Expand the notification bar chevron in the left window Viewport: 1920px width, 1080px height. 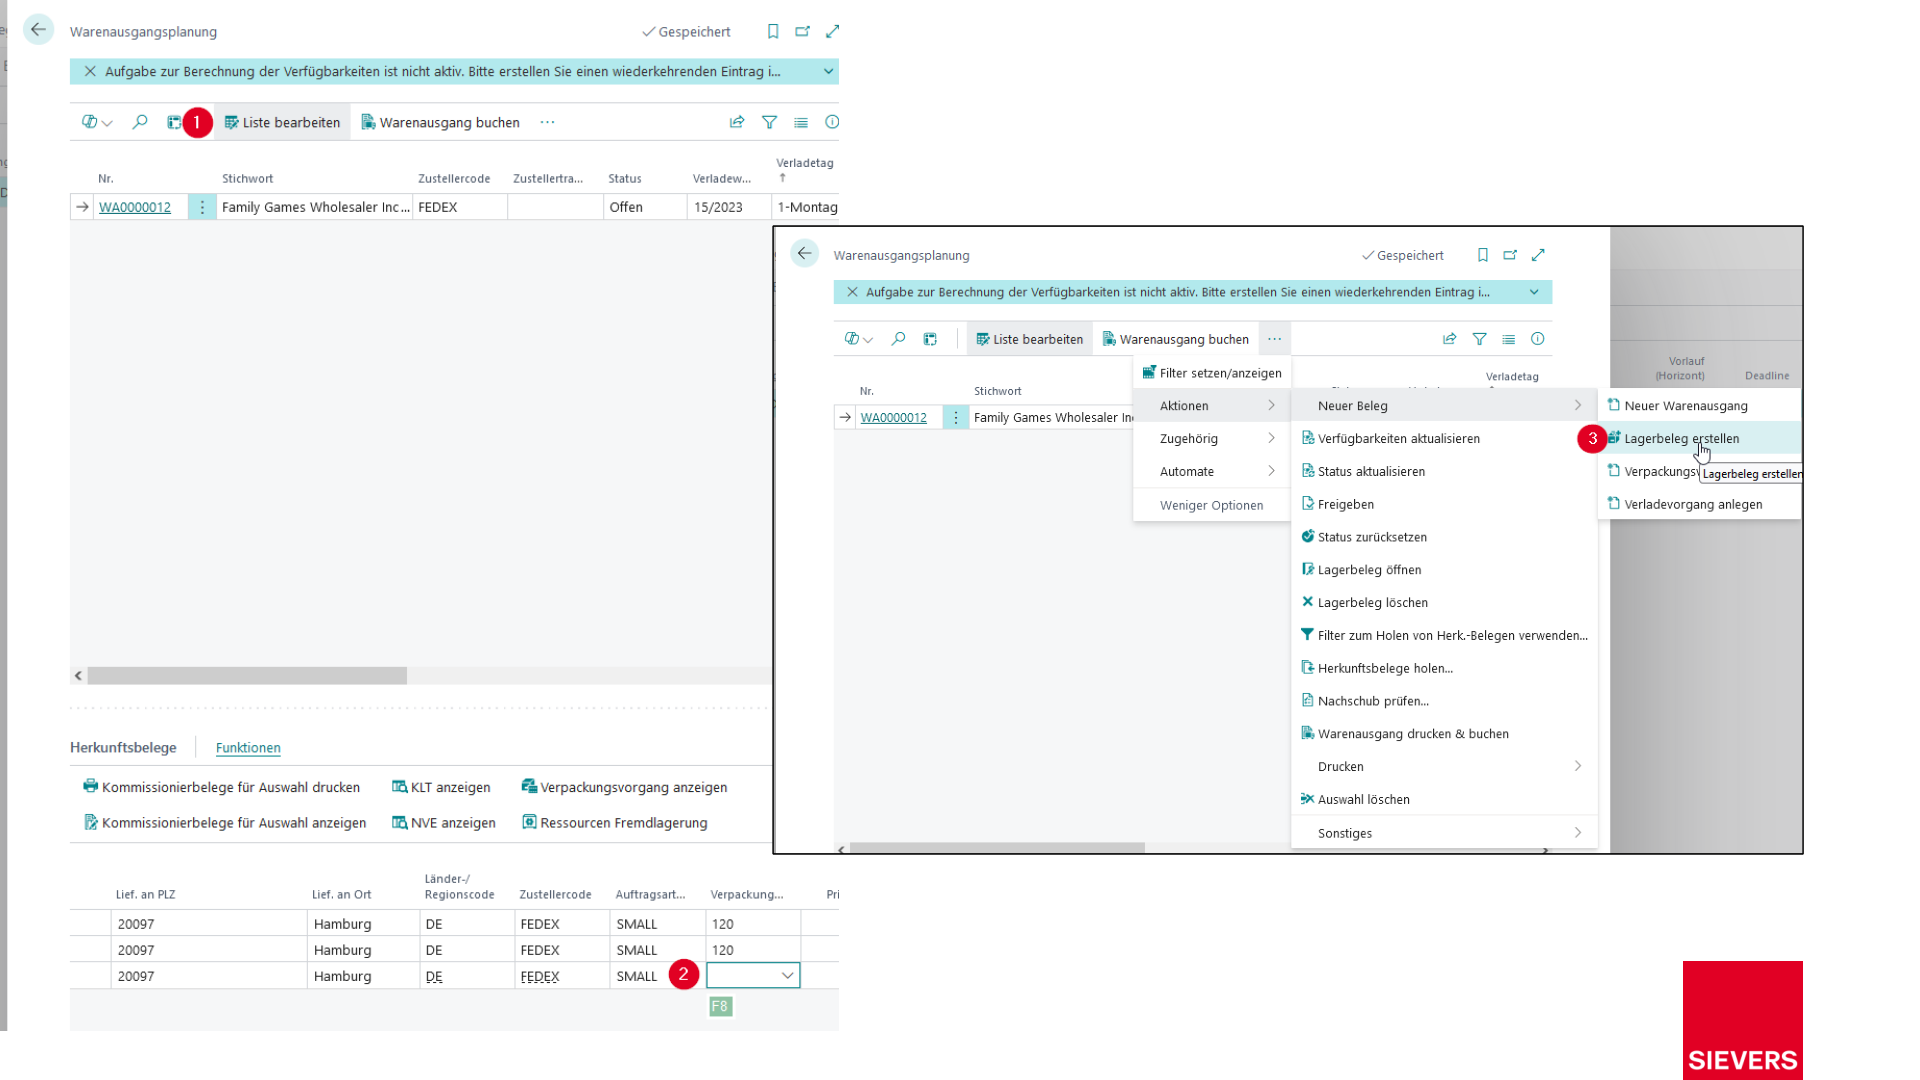(x=828, y=71)
